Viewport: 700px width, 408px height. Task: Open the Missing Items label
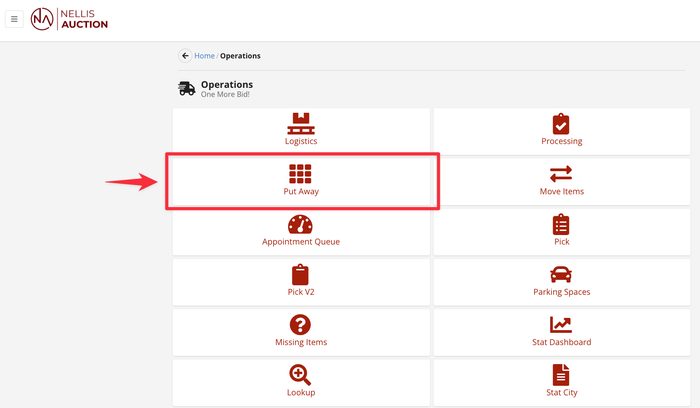point(301,342)
